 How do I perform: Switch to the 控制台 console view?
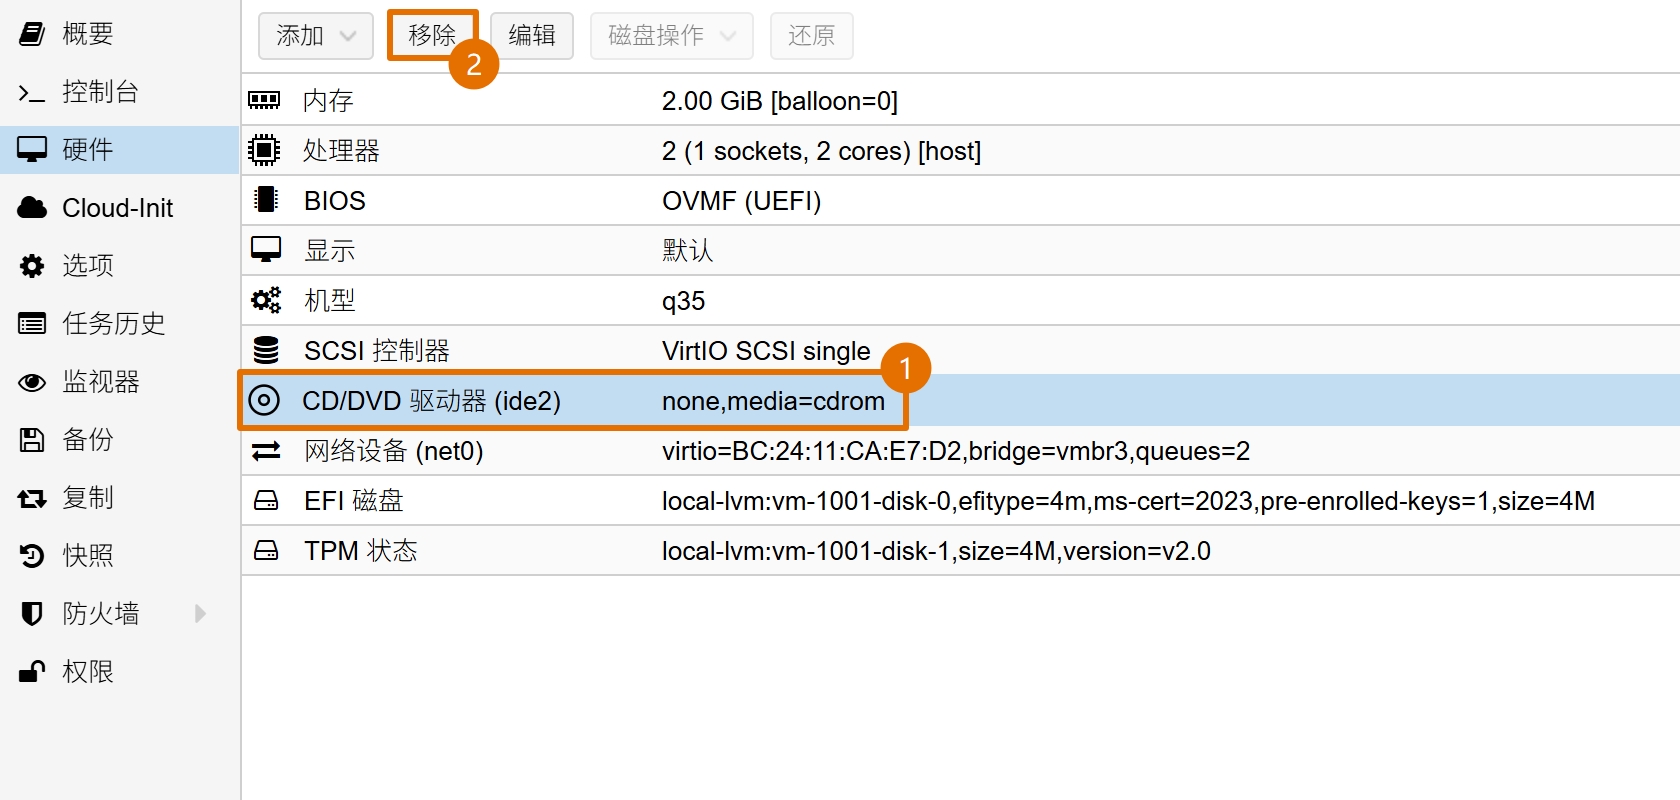(x=99, y=92)
